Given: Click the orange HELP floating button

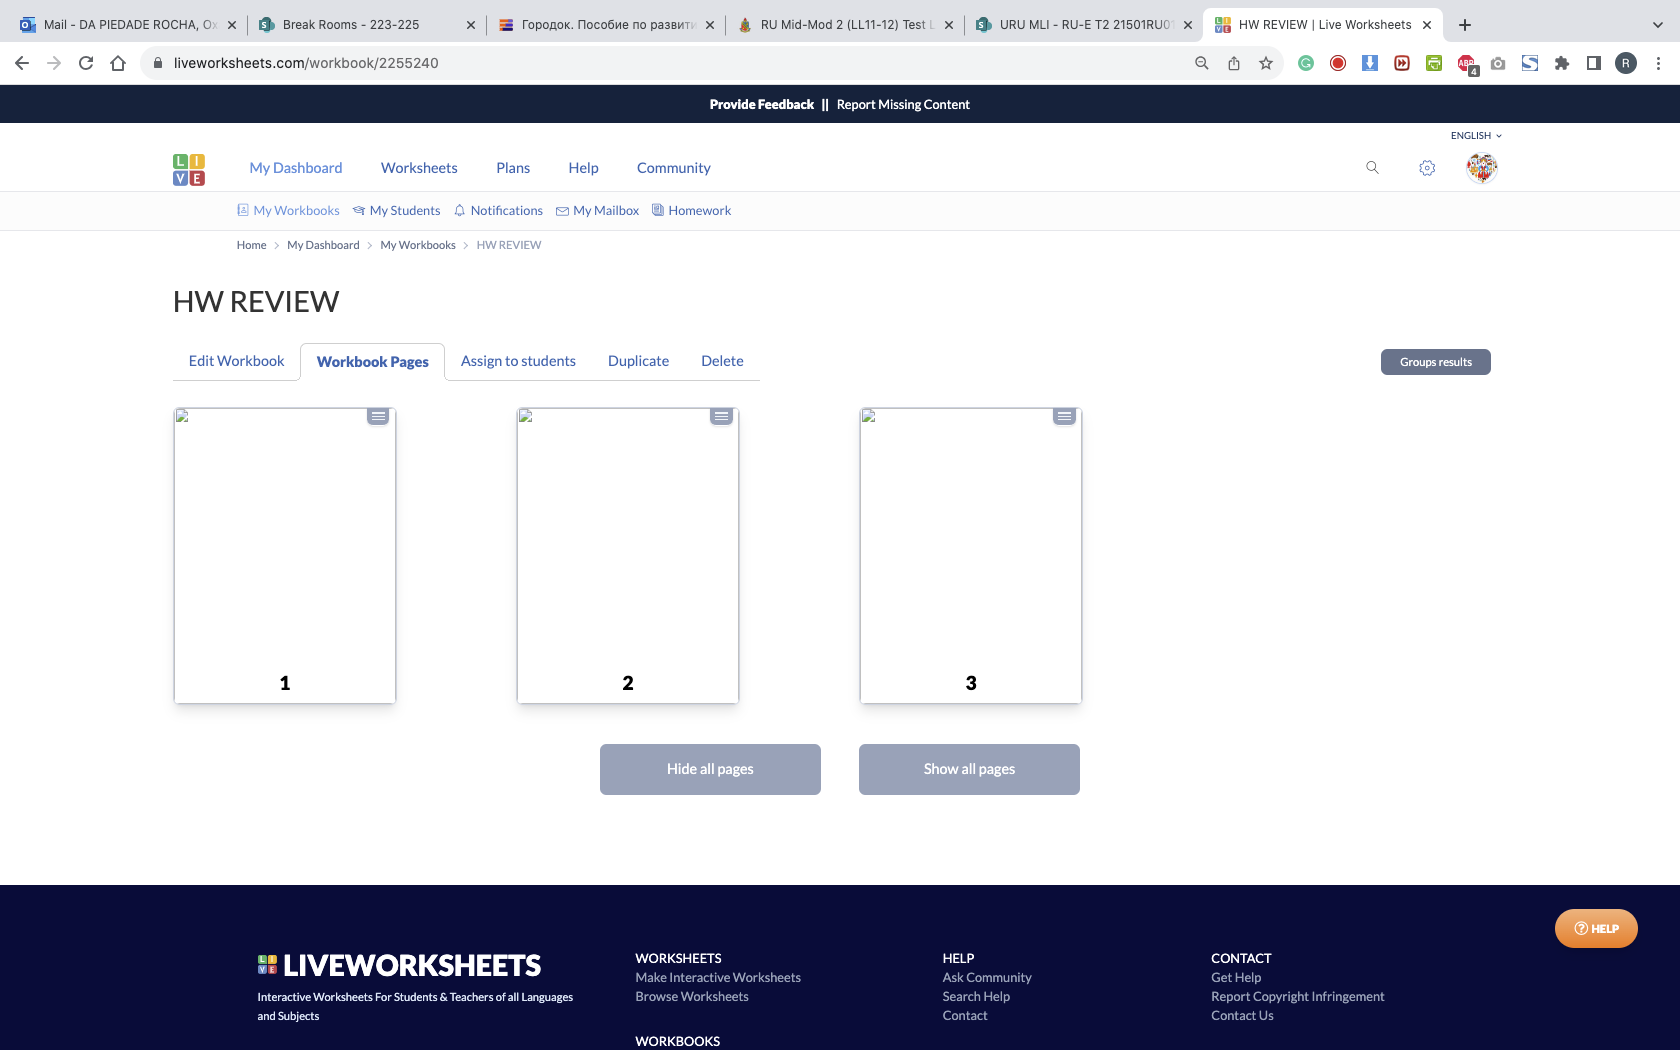Looking at the screenshot, I should pos(1595,928).
